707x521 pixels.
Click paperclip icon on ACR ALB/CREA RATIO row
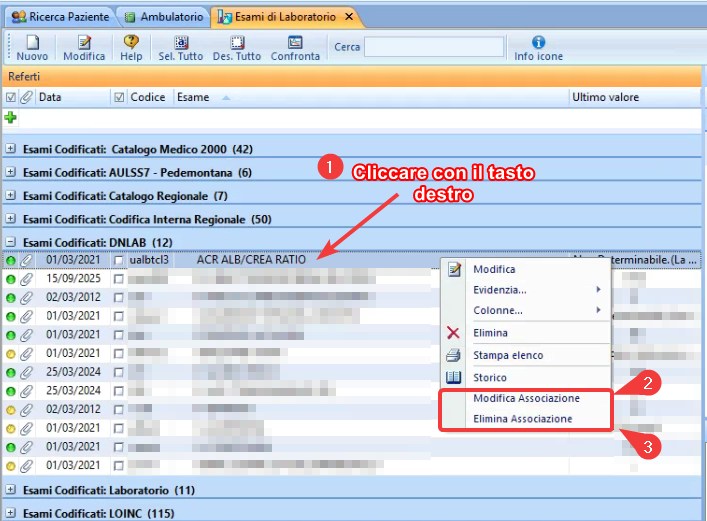27,260
